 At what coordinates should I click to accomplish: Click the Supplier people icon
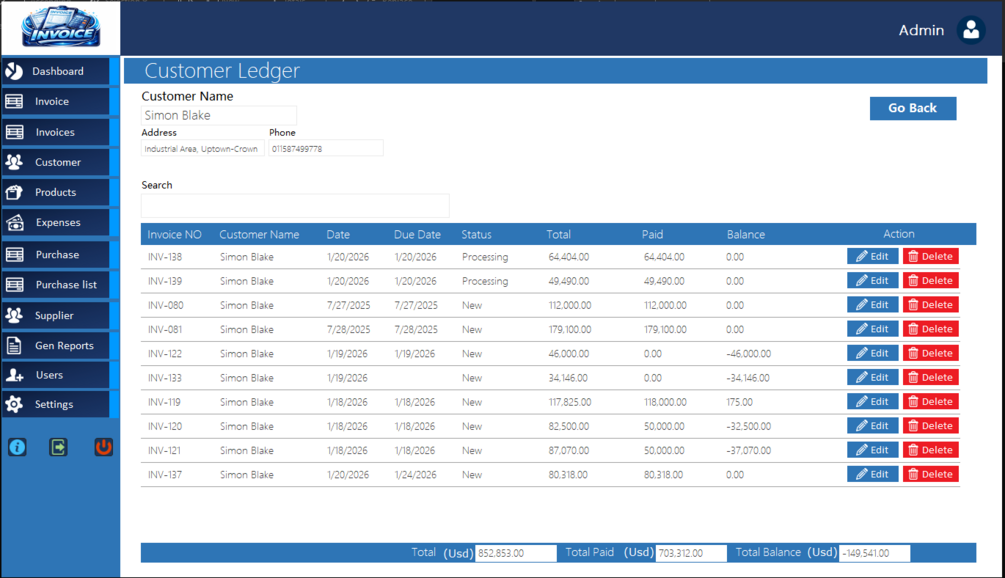pyautogui.click(x=14, y=315)
